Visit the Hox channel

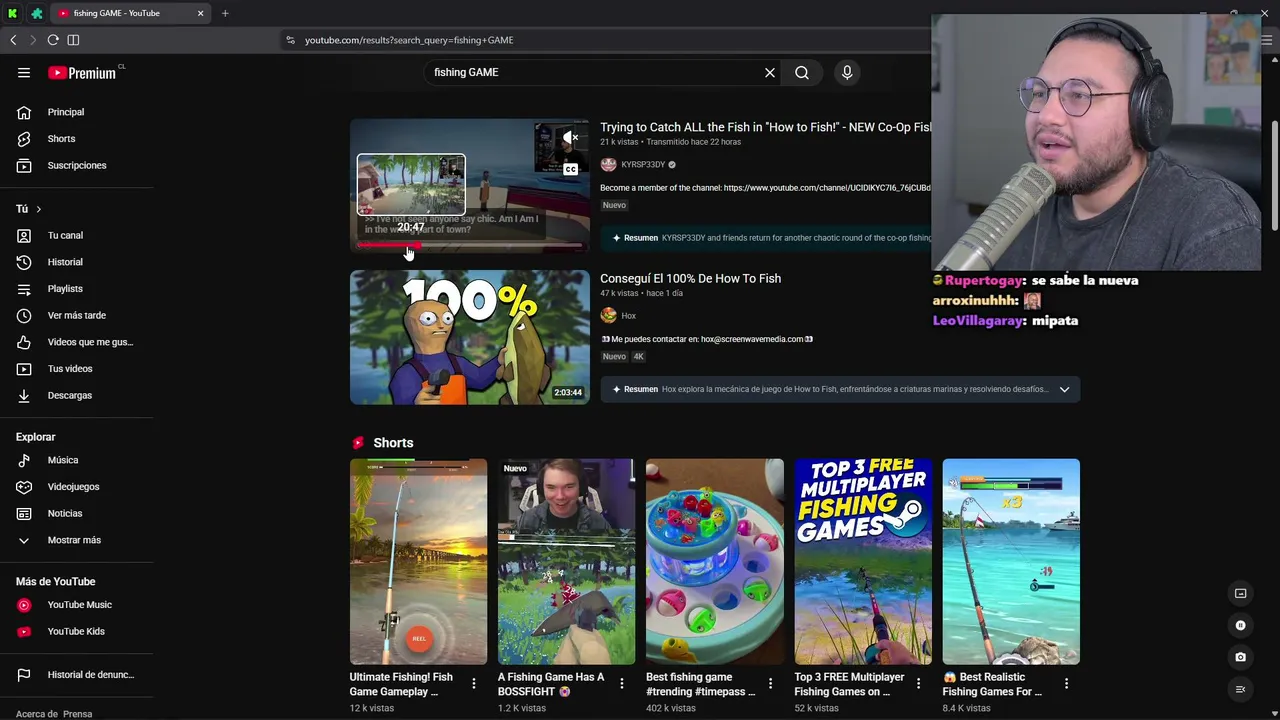(x=628, y=316)
